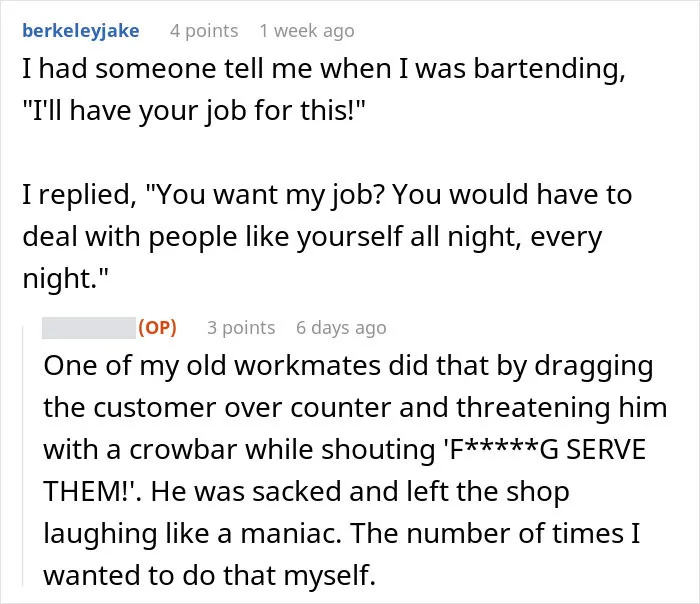The width and height of the screenshot is (700, 604).
Task: Click the paragraph starting "I replied"
Action: [327, 236]
